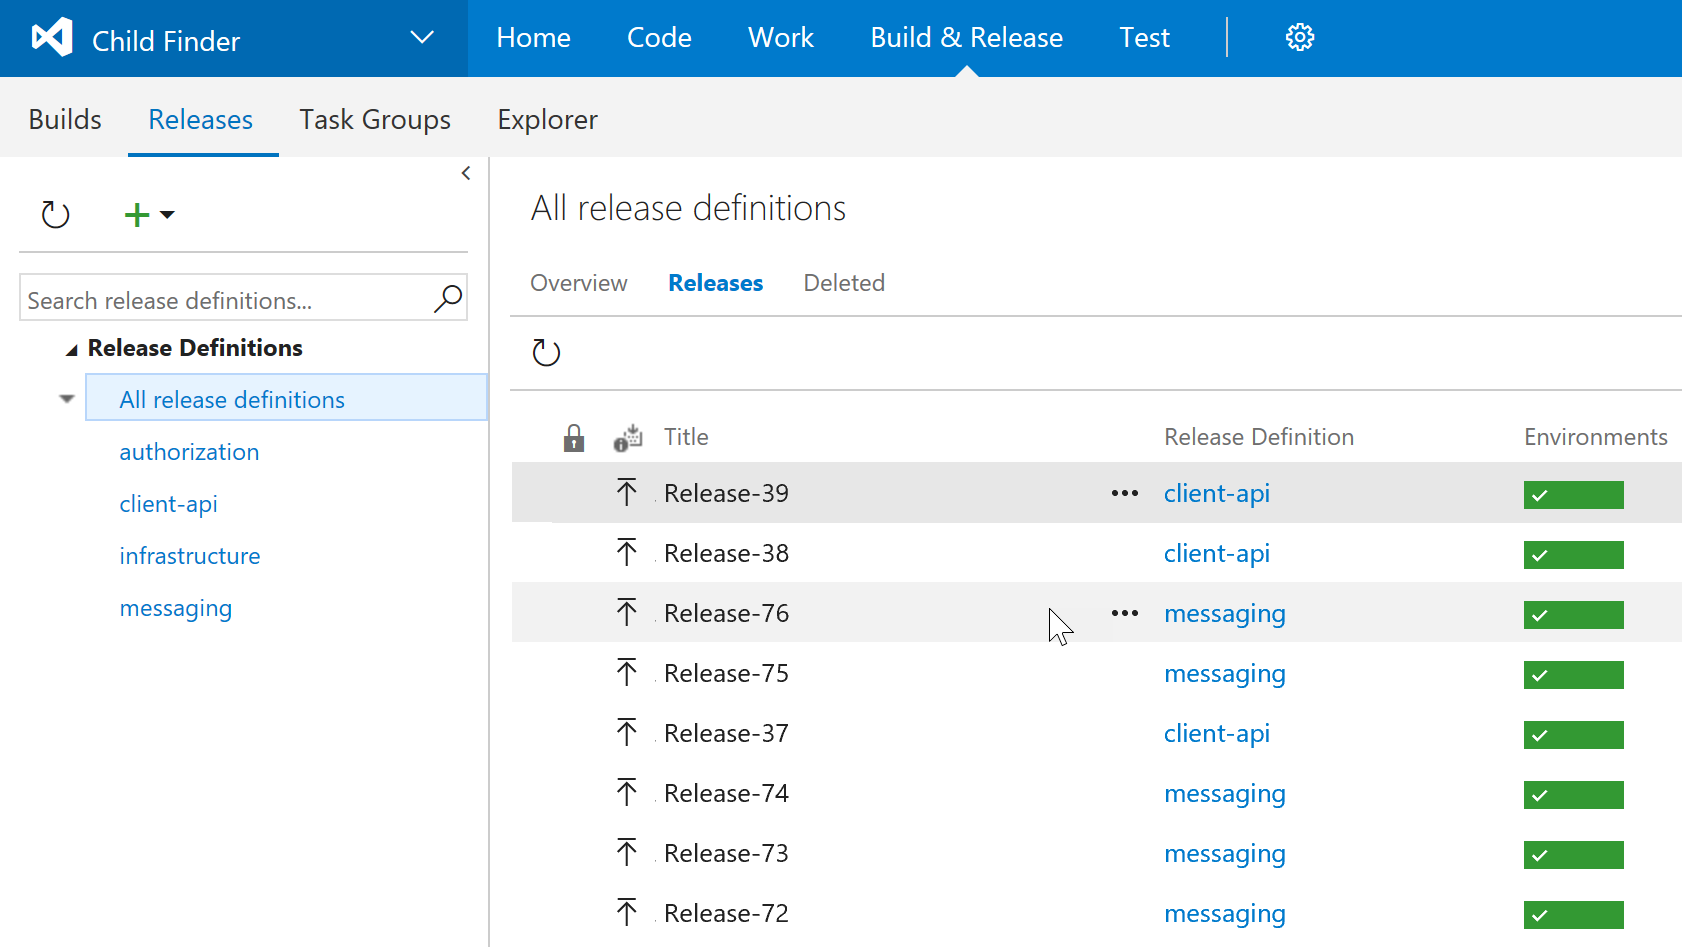Image resolution: width=1682 pixels, height=947 pixels.
Task: Open the Task Groups tab
Action: pos(375,120)
